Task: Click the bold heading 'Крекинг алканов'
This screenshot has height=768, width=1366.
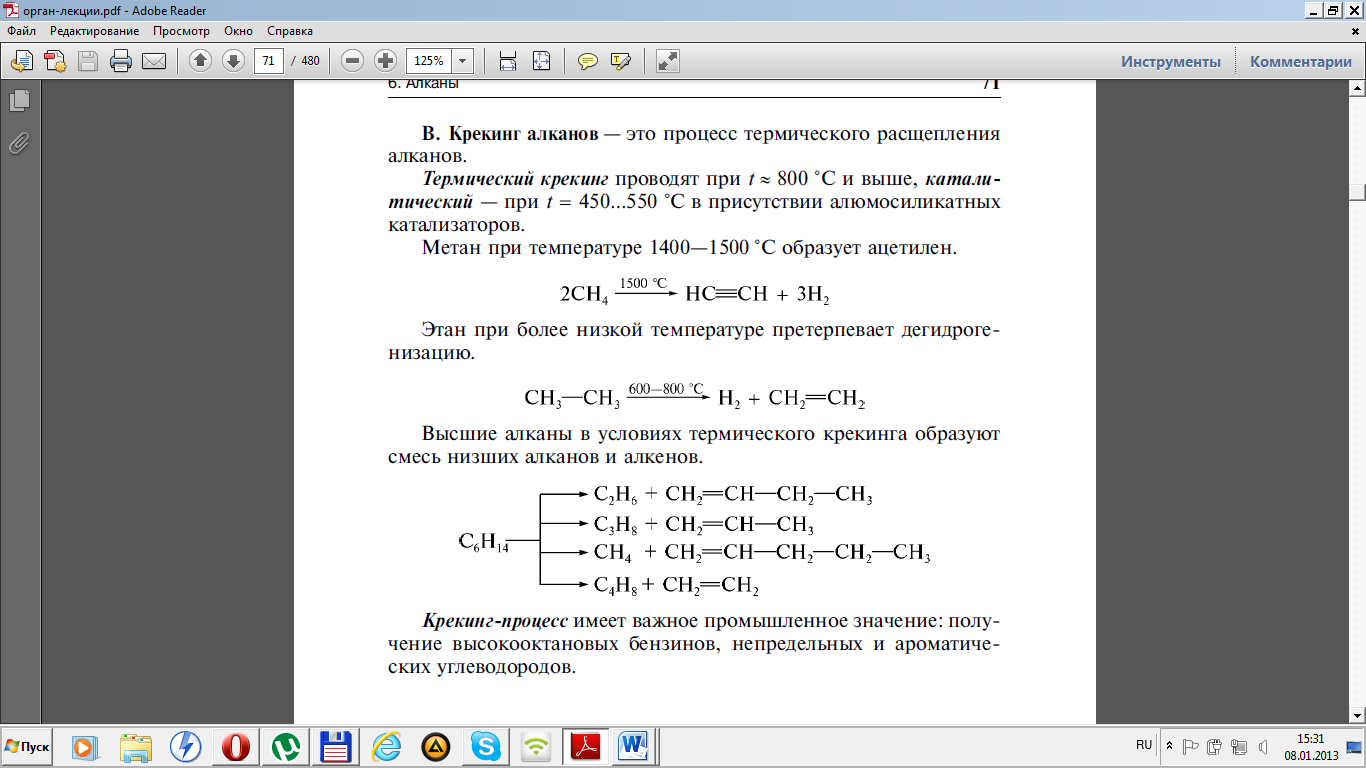Action: point(524,134)
